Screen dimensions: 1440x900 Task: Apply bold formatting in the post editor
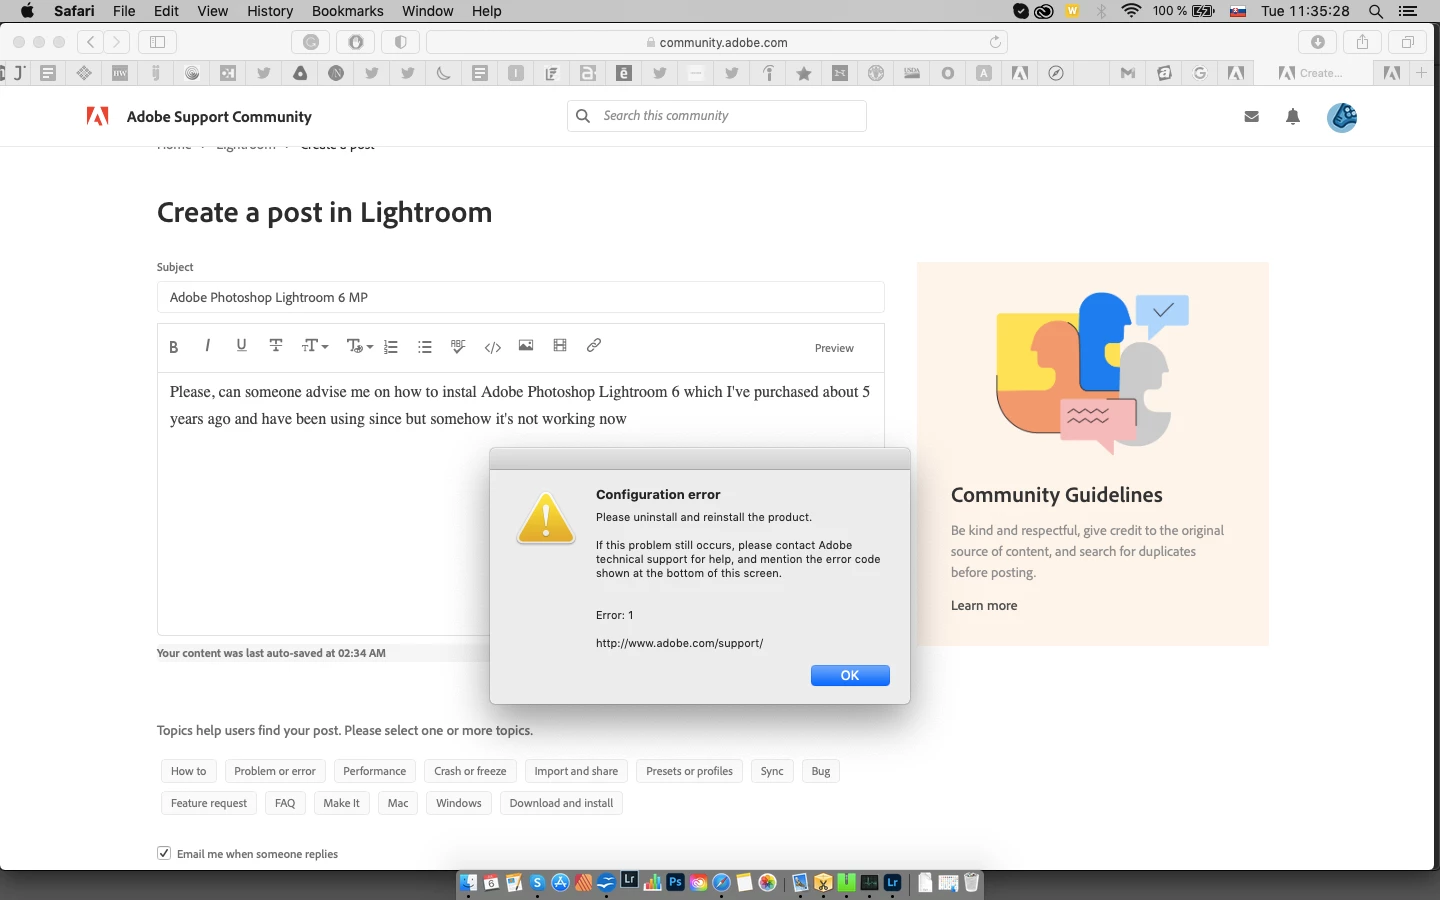(x=173, y=347)
